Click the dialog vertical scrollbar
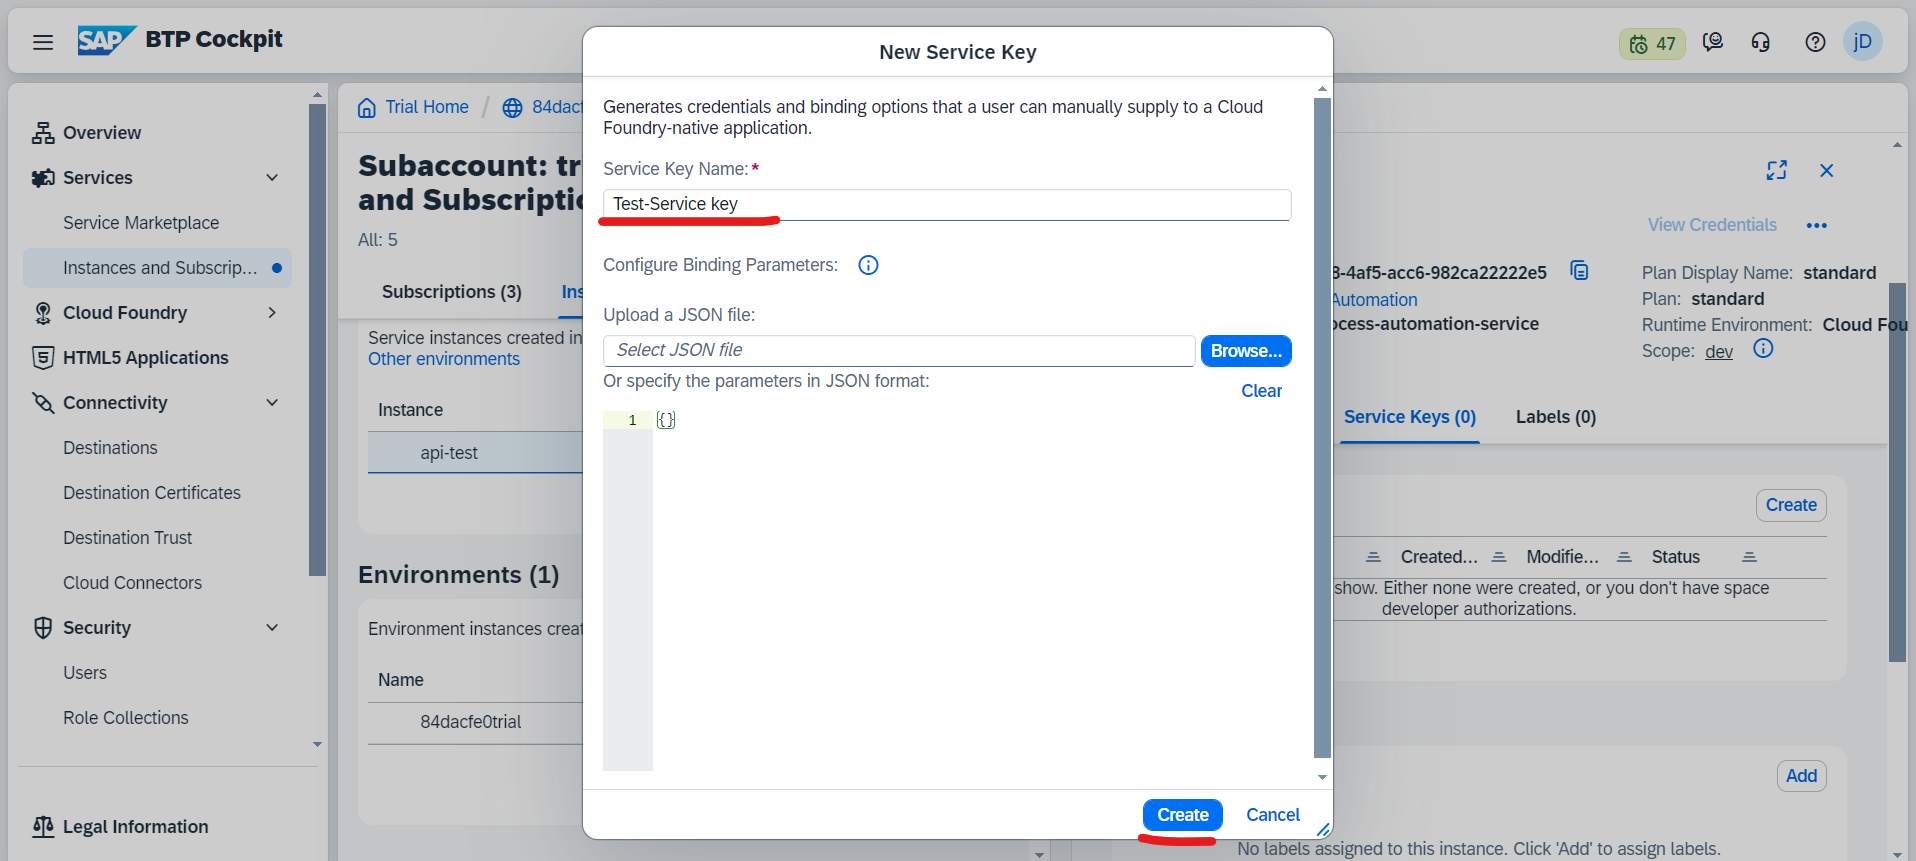Image resolution: width=1916 pixels, height=861 pixels. tap(1322, 428)
